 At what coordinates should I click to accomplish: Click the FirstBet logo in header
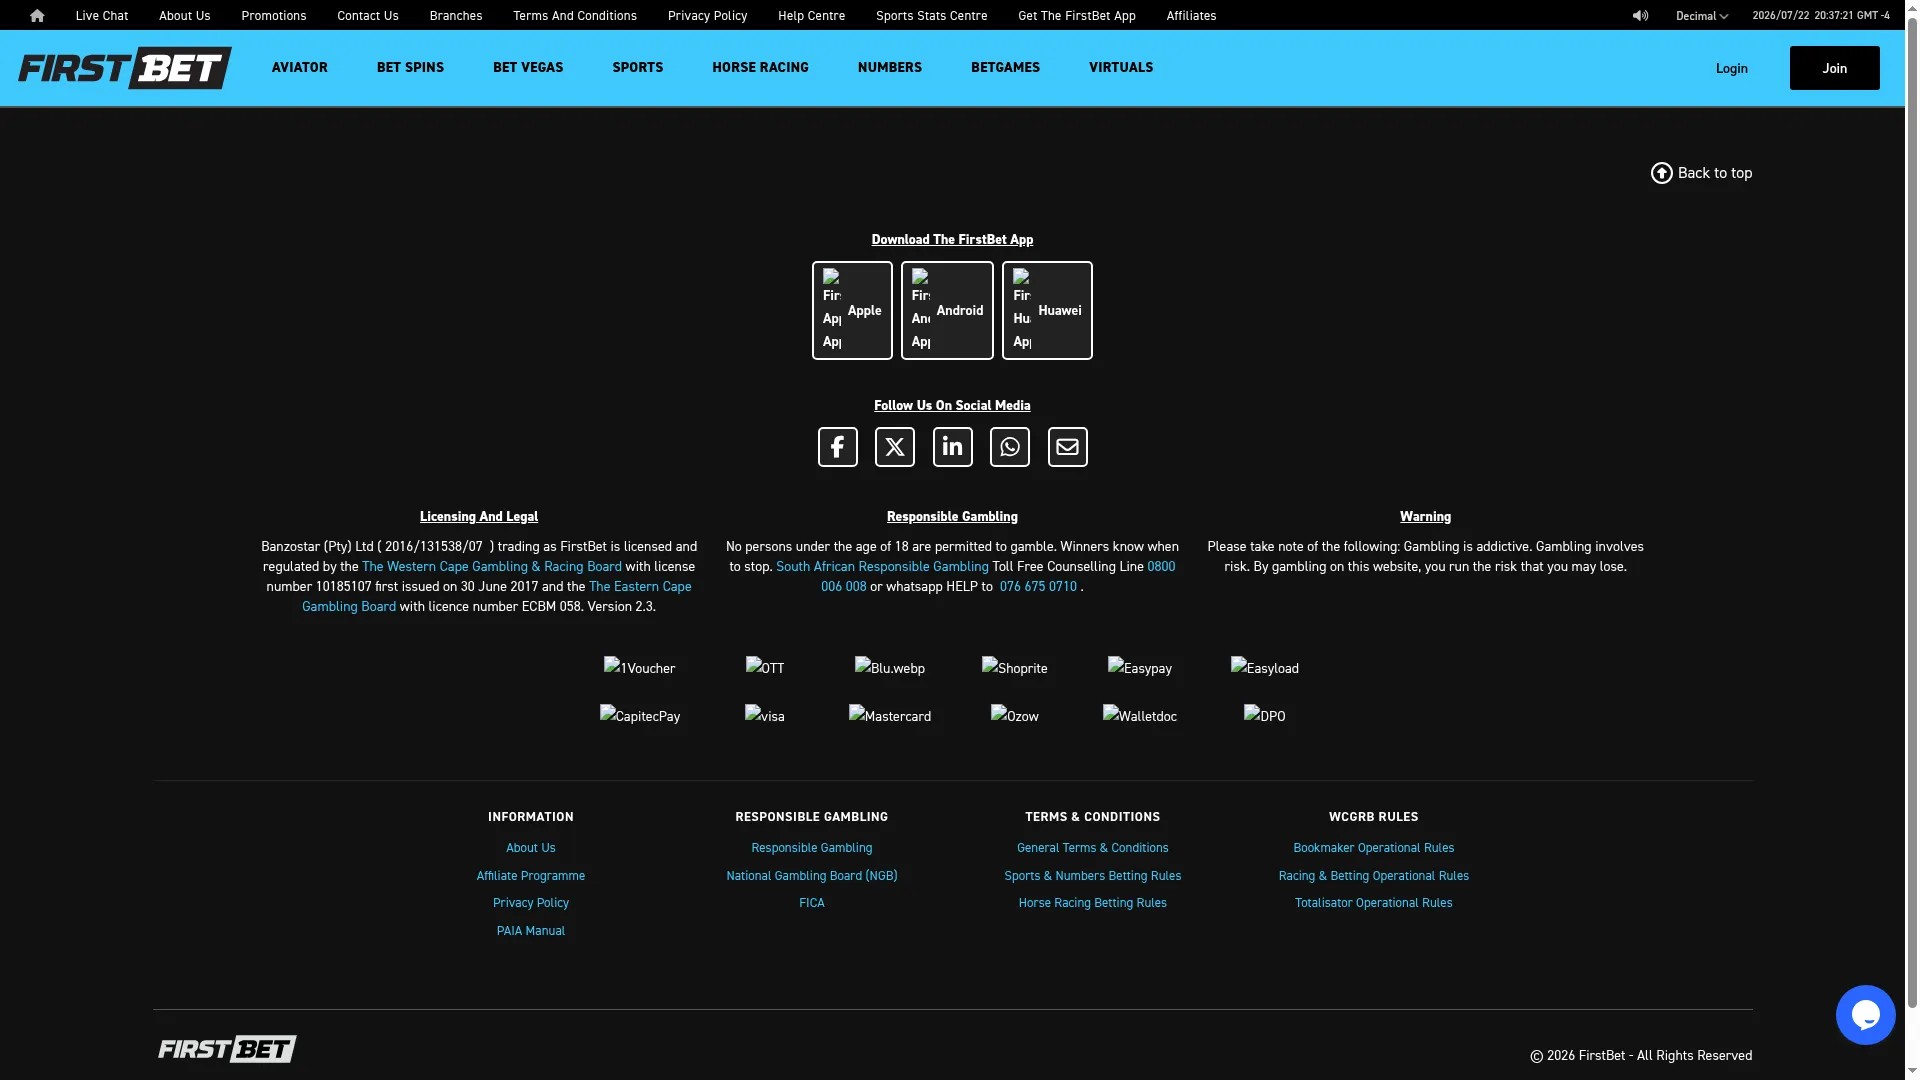pos(125,68)
